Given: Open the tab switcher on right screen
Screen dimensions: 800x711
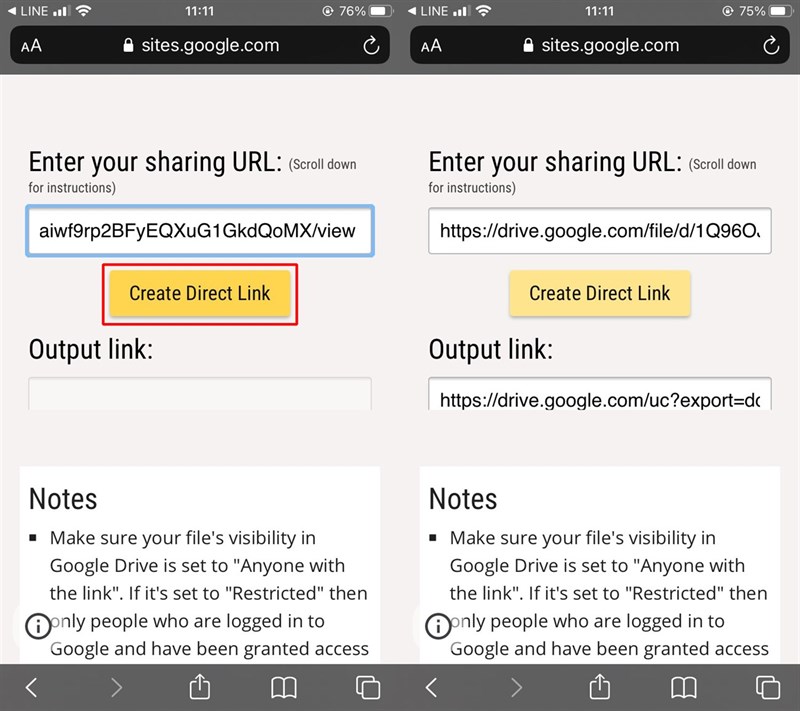Looking at the screenshot, I should click(x=768, y=688).
